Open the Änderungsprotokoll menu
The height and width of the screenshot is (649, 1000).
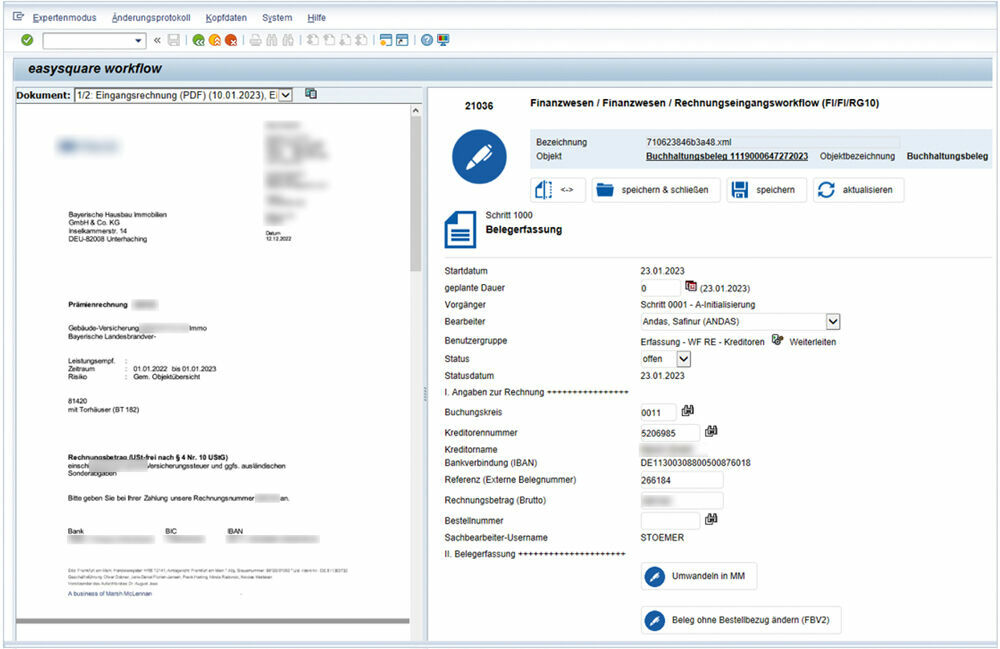(x=151, y=17)
